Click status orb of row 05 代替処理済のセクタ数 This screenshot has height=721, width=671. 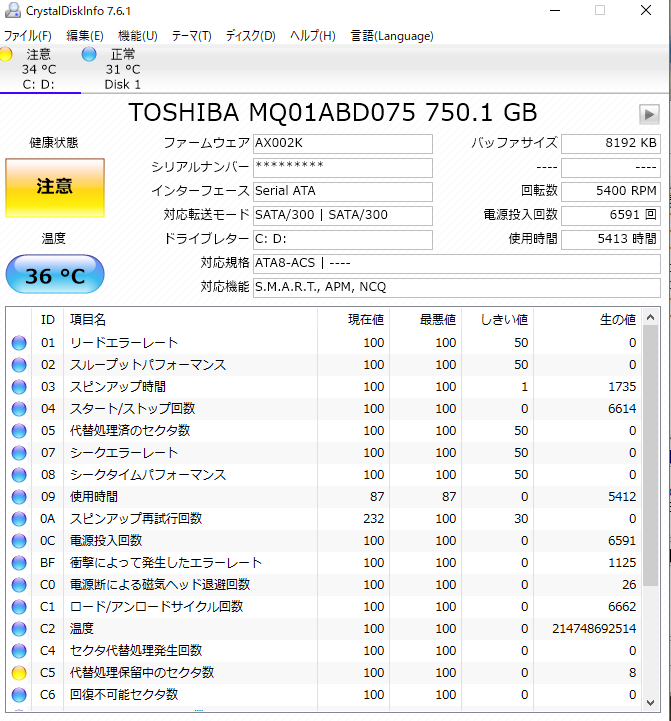[19, 431]
